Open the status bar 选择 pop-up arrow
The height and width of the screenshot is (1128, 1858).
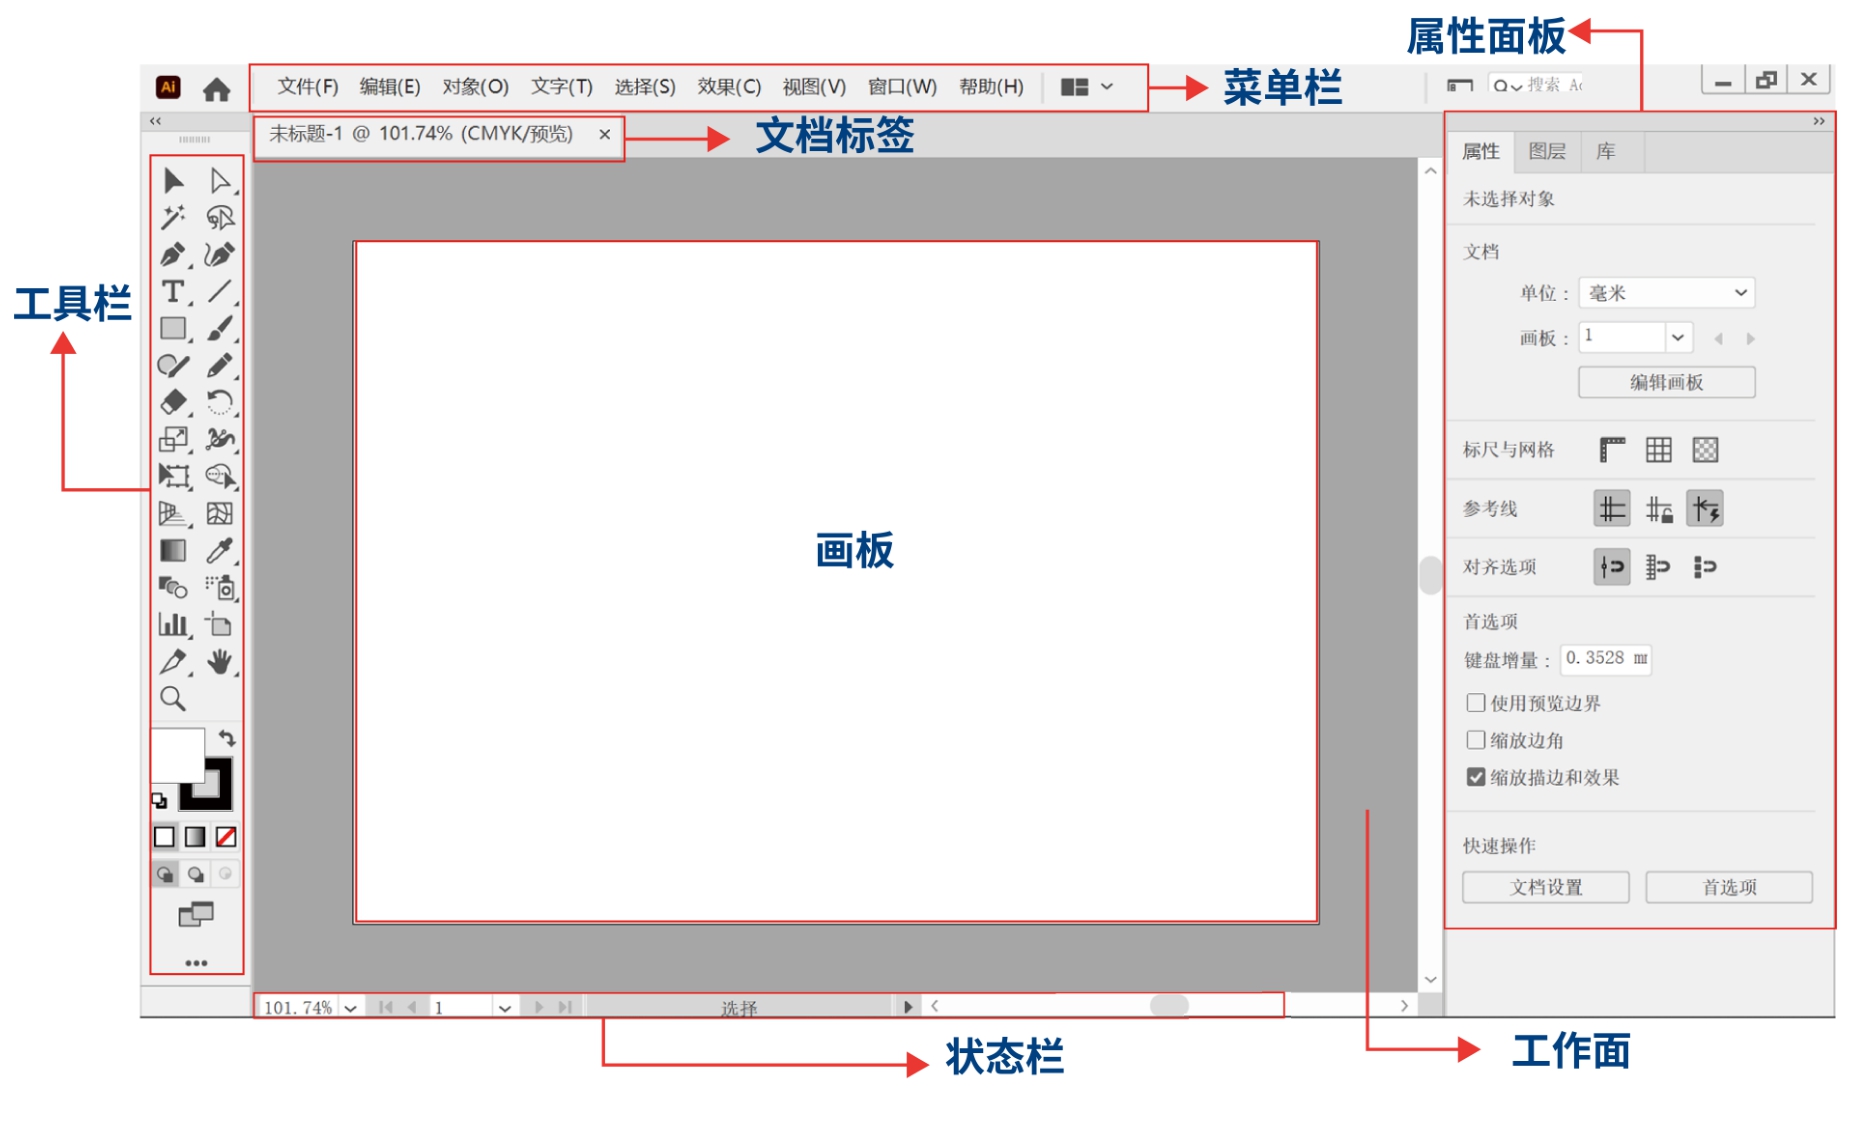(x=907, y=1007)
